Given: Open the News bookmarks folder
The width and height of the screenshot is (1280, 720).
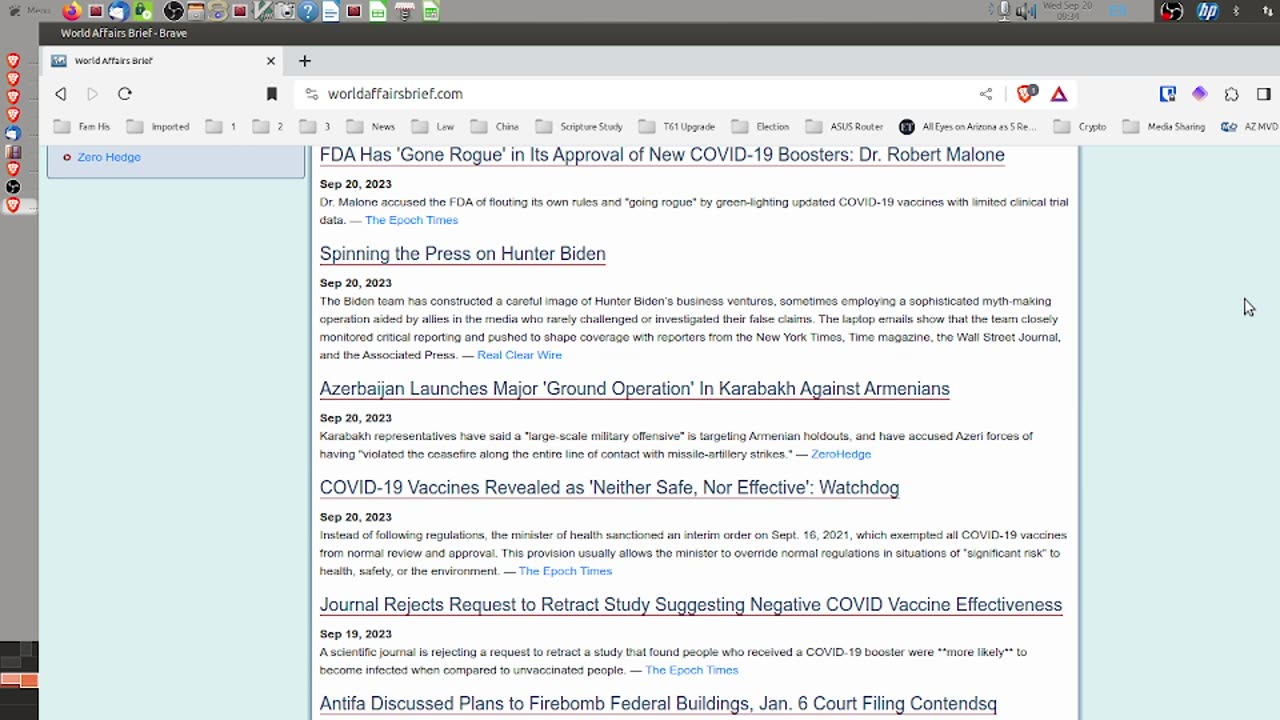Looking at the screenshot, I should [371, 127].
